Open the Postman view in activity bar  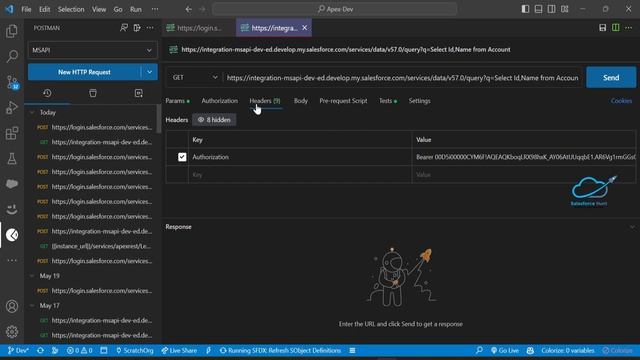[12, 235]
